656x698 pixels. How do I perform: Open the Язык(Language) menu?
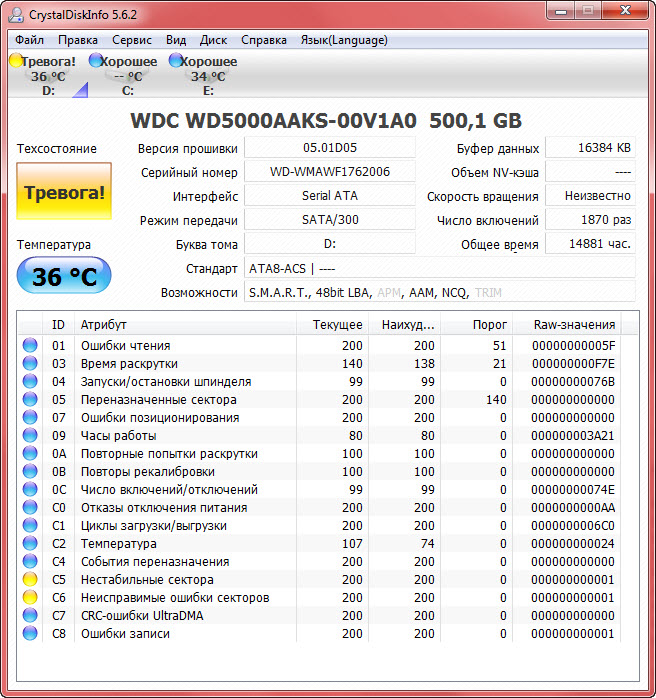point(344,40)
